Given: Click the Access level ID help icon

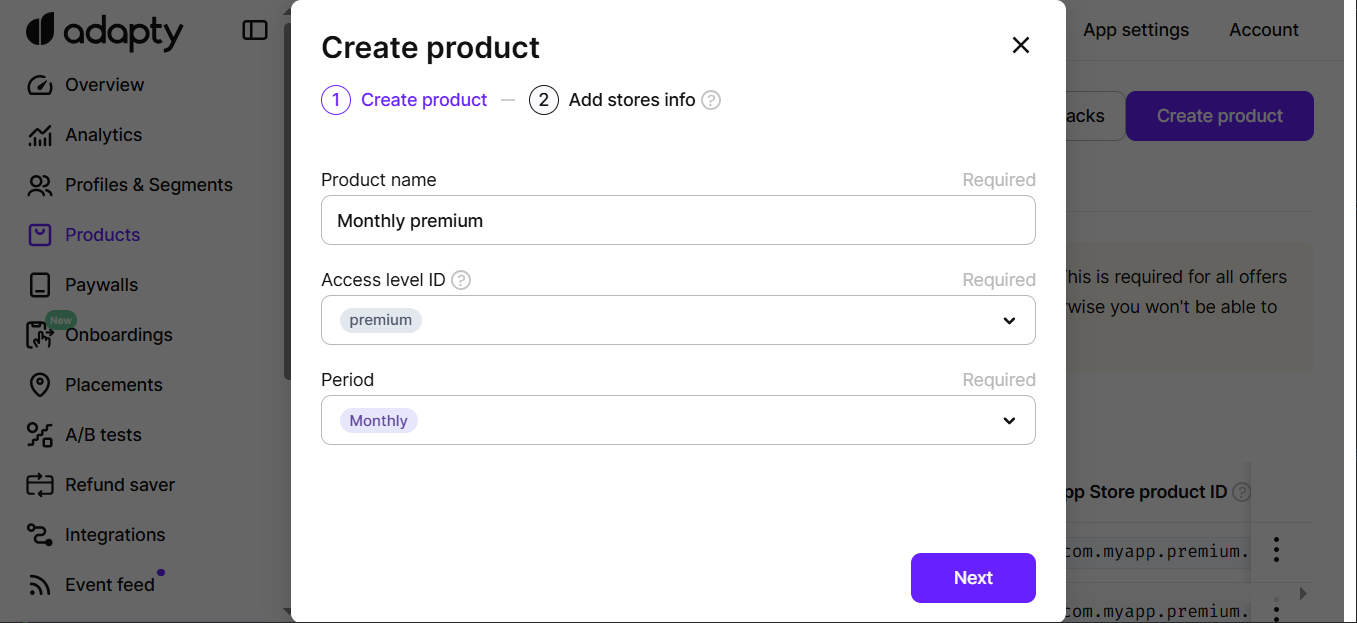Looking at the screenshot, I should point(461,280).
